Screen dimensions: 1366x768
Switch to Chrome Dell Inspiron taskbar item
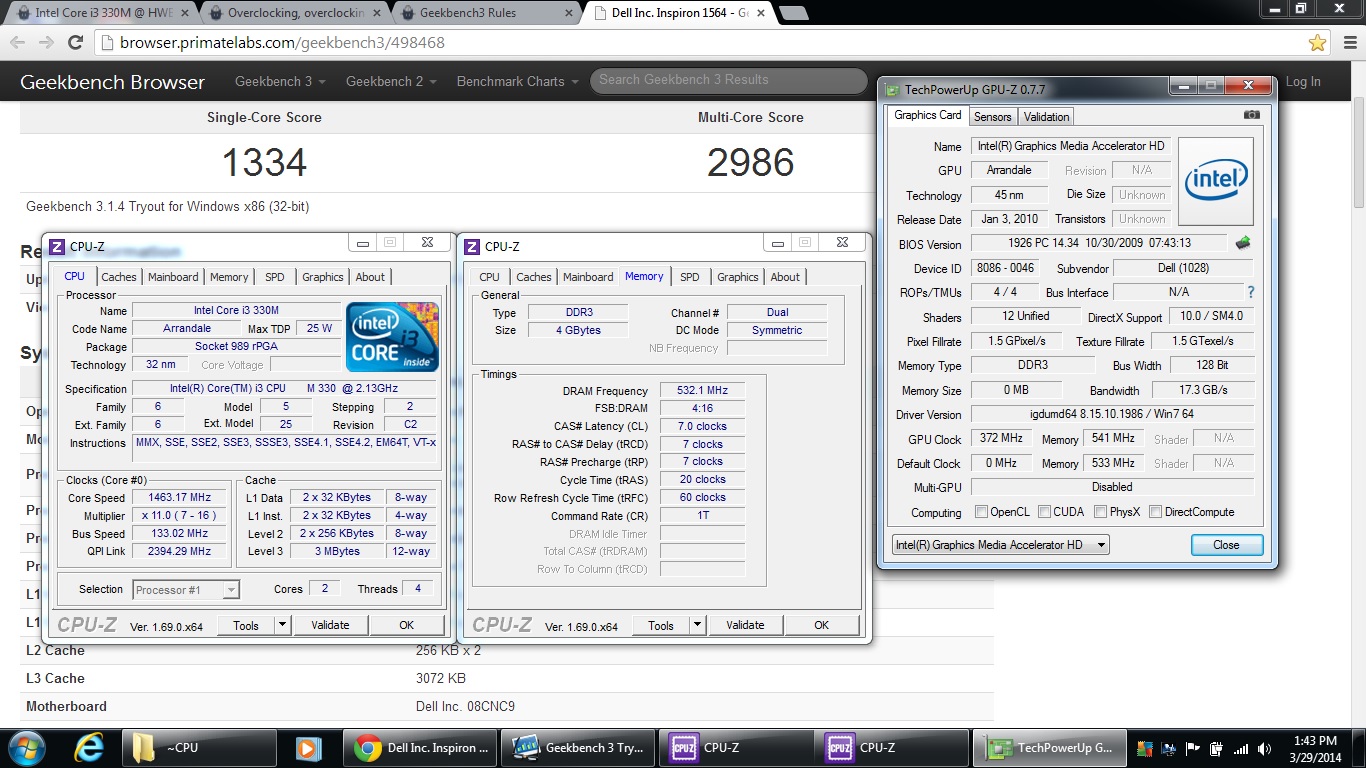422,747
